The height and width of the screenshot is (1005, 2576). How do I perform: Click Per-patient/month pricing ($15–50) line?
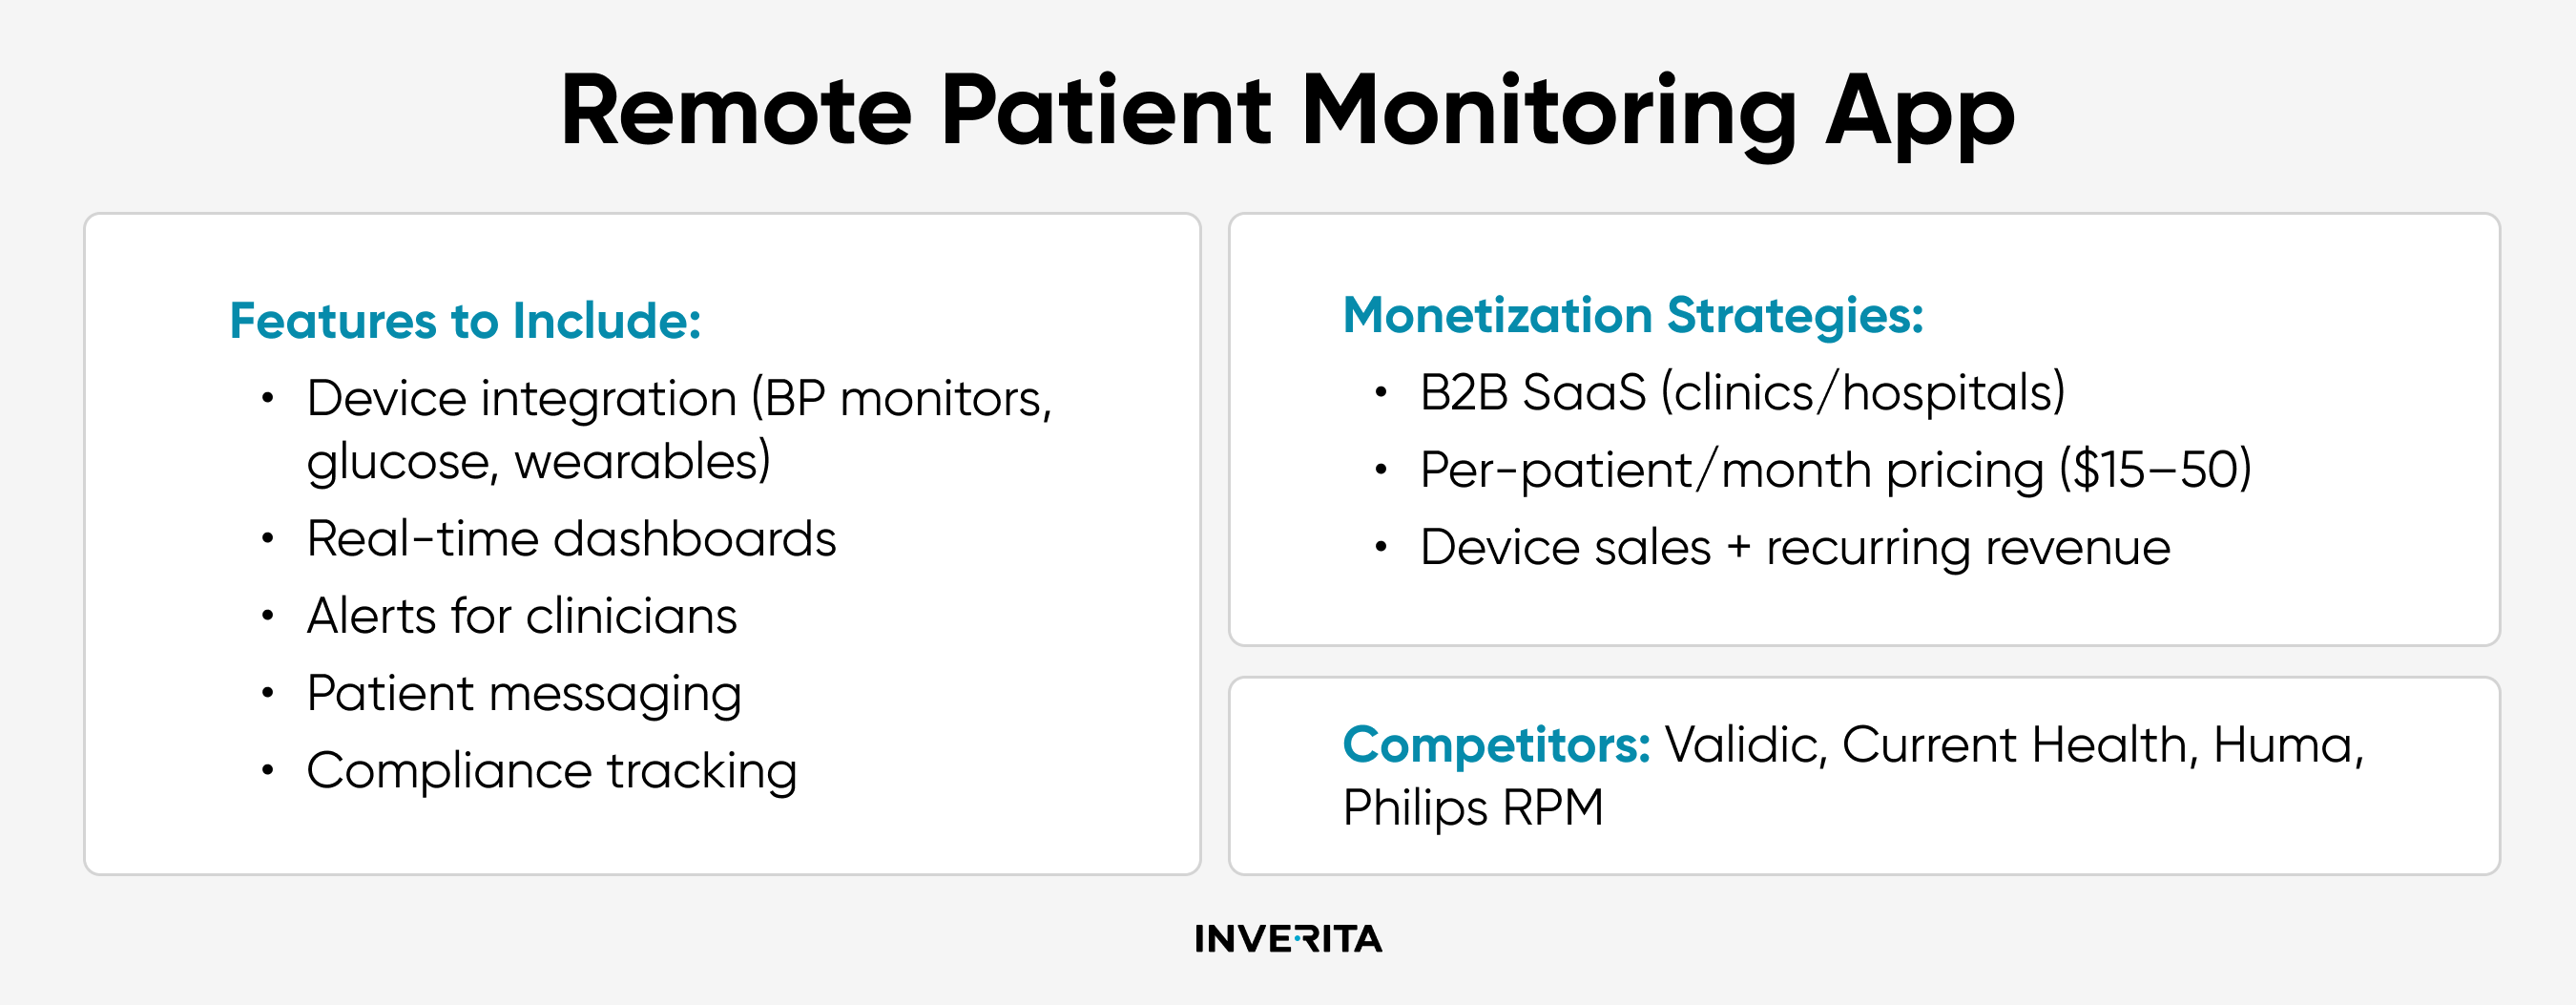(1836, 469)
